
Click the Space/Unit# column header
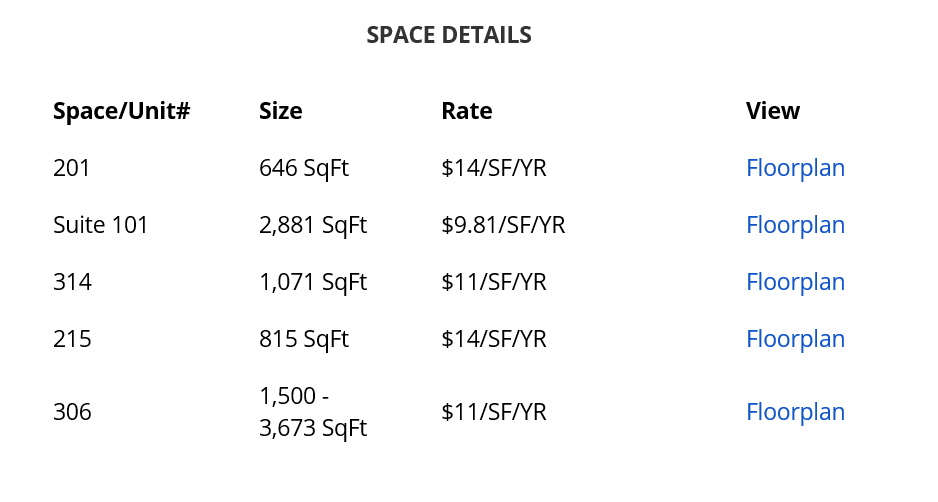coord(121,111)
